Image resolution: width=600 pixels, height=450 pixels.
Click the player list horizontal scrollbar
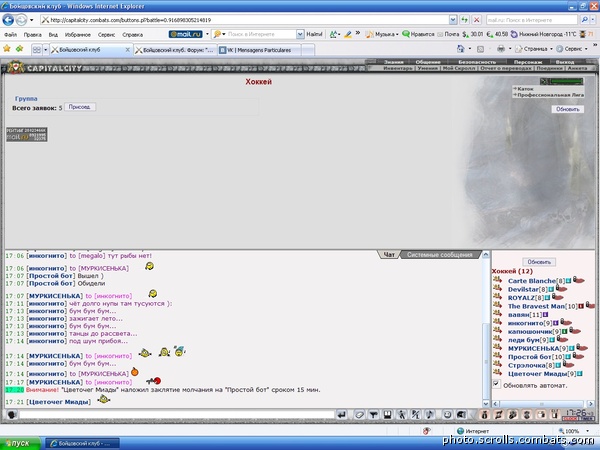tap(543, 404)
